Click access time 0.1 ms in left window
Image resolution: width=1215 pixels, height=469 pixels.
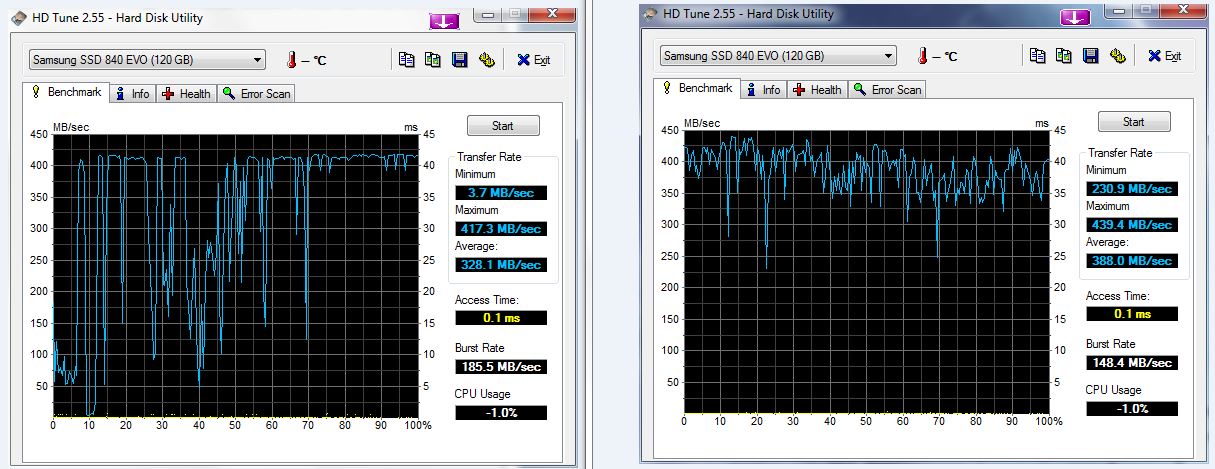click(x=501, y=318)
